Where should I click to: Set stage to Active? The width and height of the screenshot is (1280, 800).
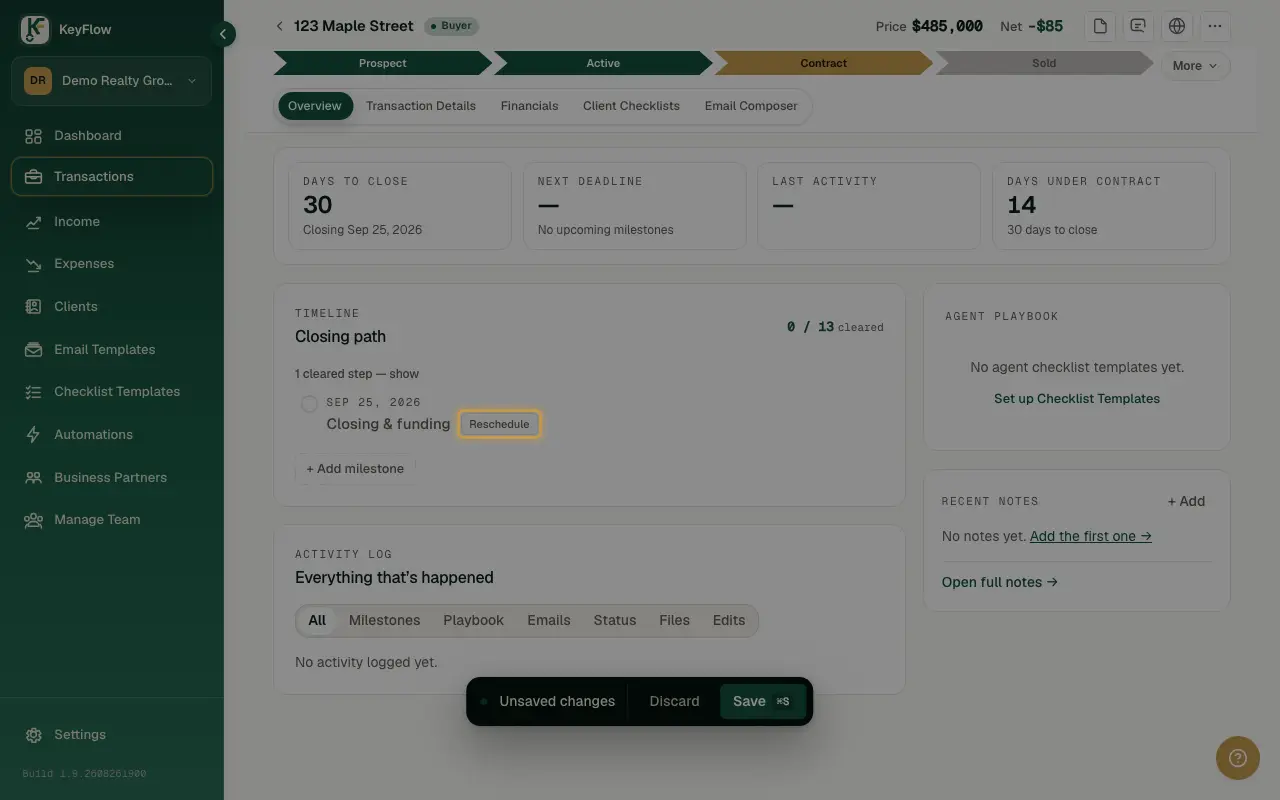[603, 63]
